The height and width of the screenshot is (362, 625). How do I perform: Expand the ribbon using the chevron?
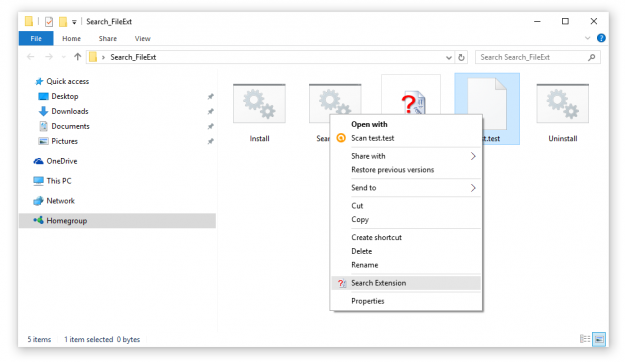click(587, 38)
